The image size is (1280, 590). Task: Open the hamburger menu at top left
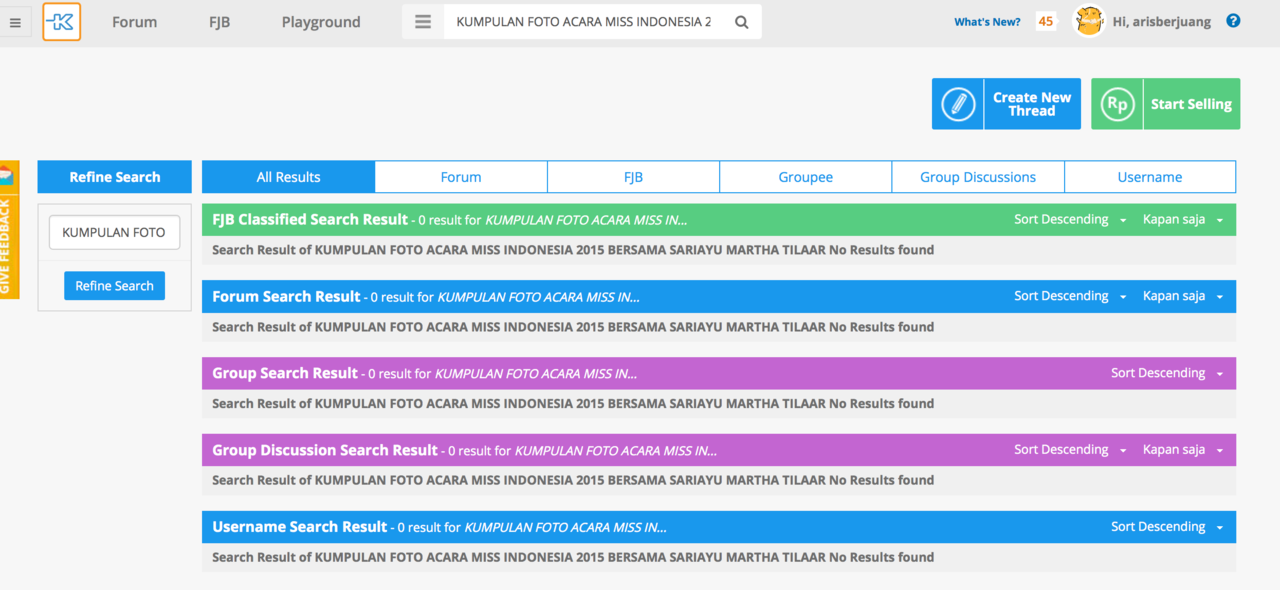[x=15, y=22]
